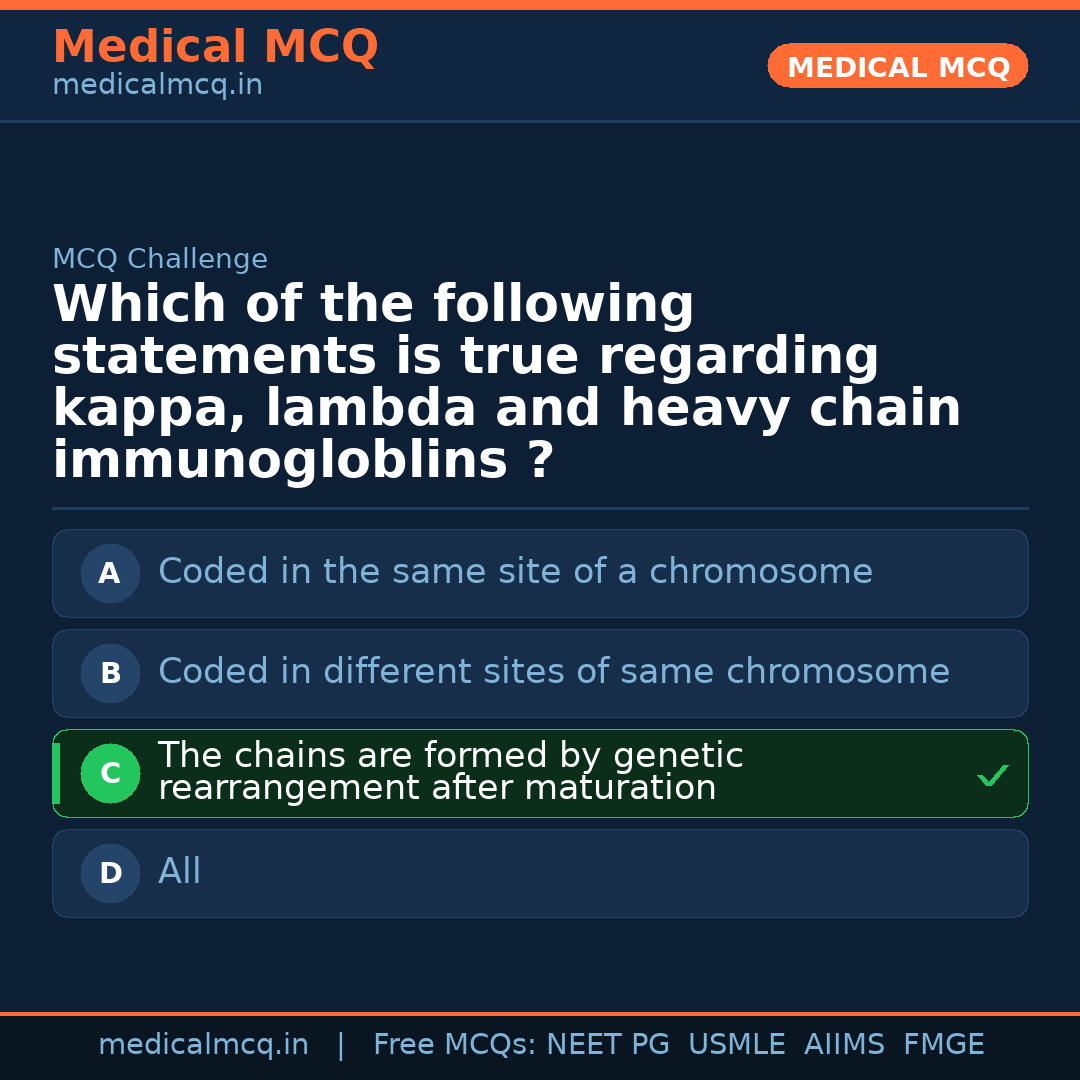Viewport: 1080px width, 1080px height.
Task: Choose the "All" answer text
Action: click(x=180, y=872)
